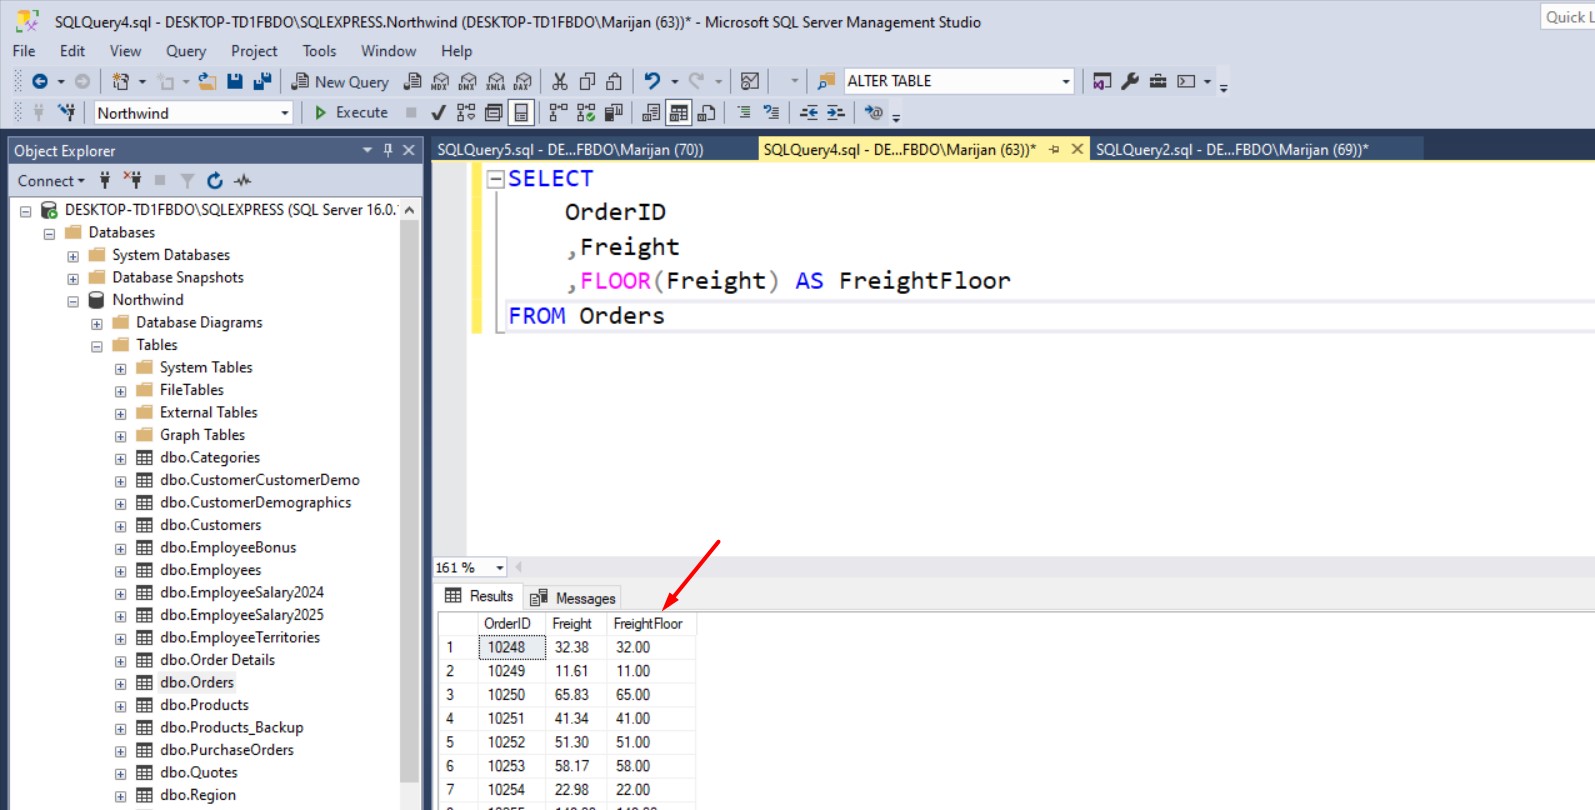
Task: Select the dbo.Employees table
Action: pos(210,570)
